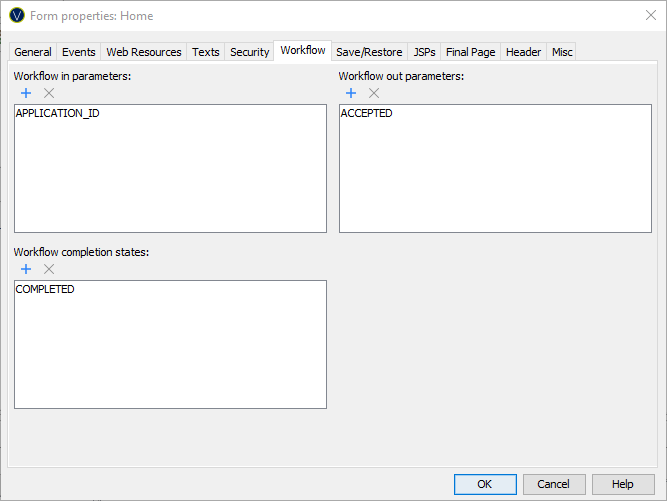Add a new workflow in parameter
This screenshot has width=667, height=501.
tap(26, 93)
